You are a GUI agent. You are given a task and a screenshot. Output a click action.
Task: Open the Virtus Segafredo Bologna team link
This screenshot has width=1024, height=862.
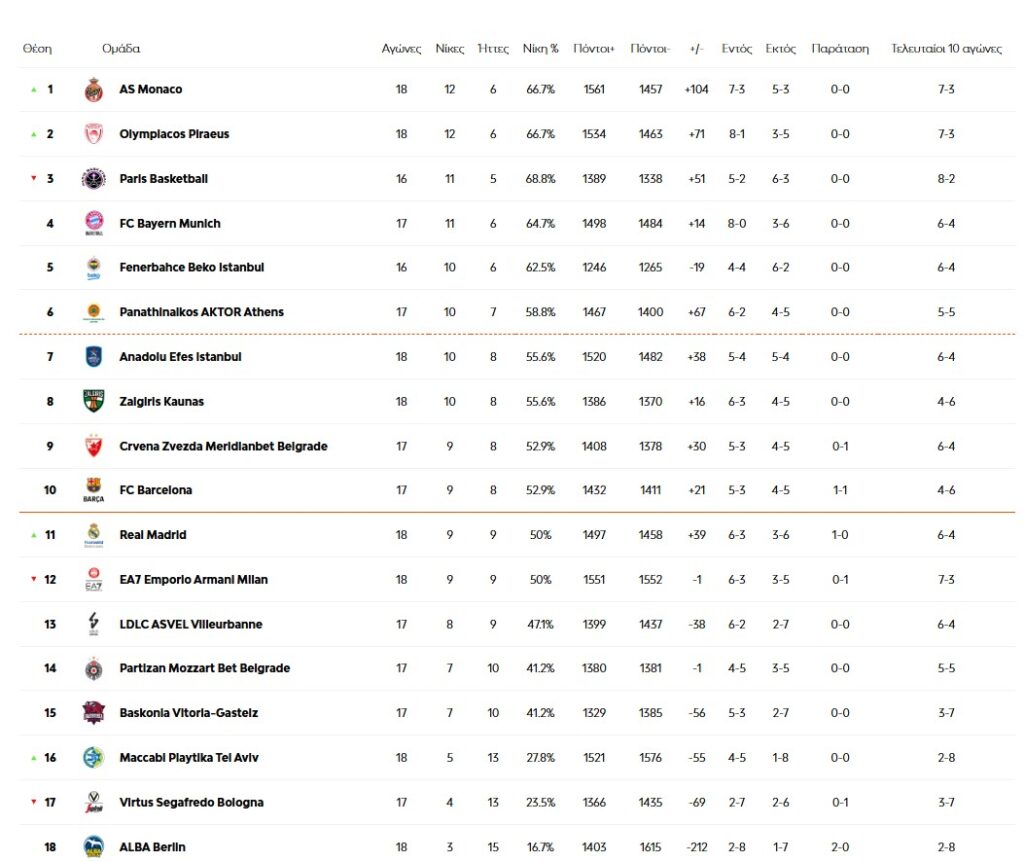[191, 802]
